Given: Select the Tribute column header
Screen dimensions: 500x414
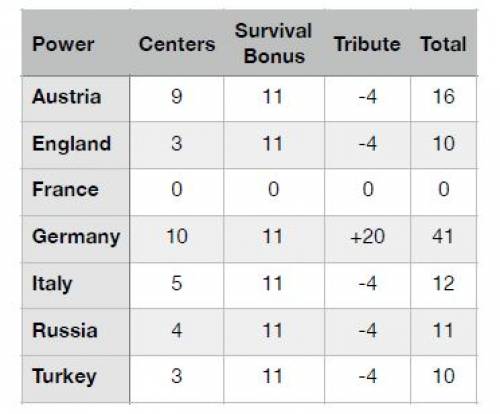Looking at the screenshot, I should click(367, 44).
